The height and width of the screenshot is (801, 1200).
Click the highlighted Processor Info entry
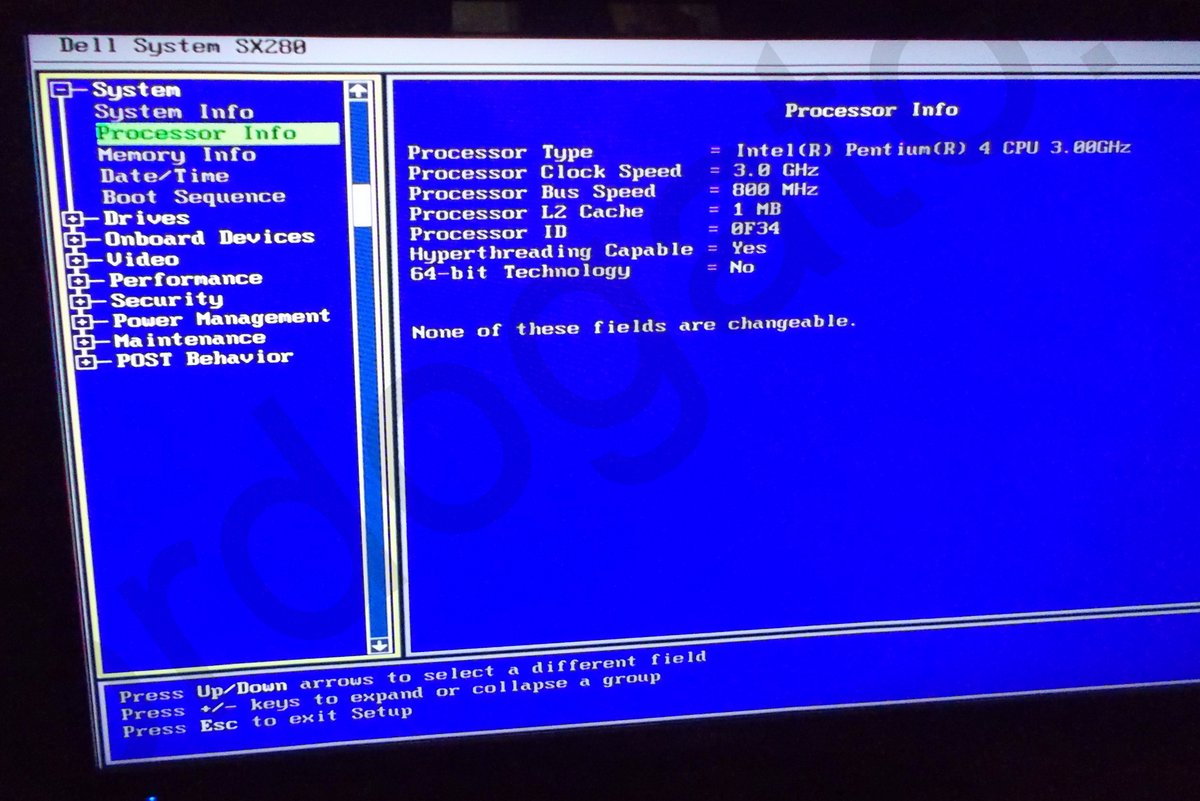[195, 133]
